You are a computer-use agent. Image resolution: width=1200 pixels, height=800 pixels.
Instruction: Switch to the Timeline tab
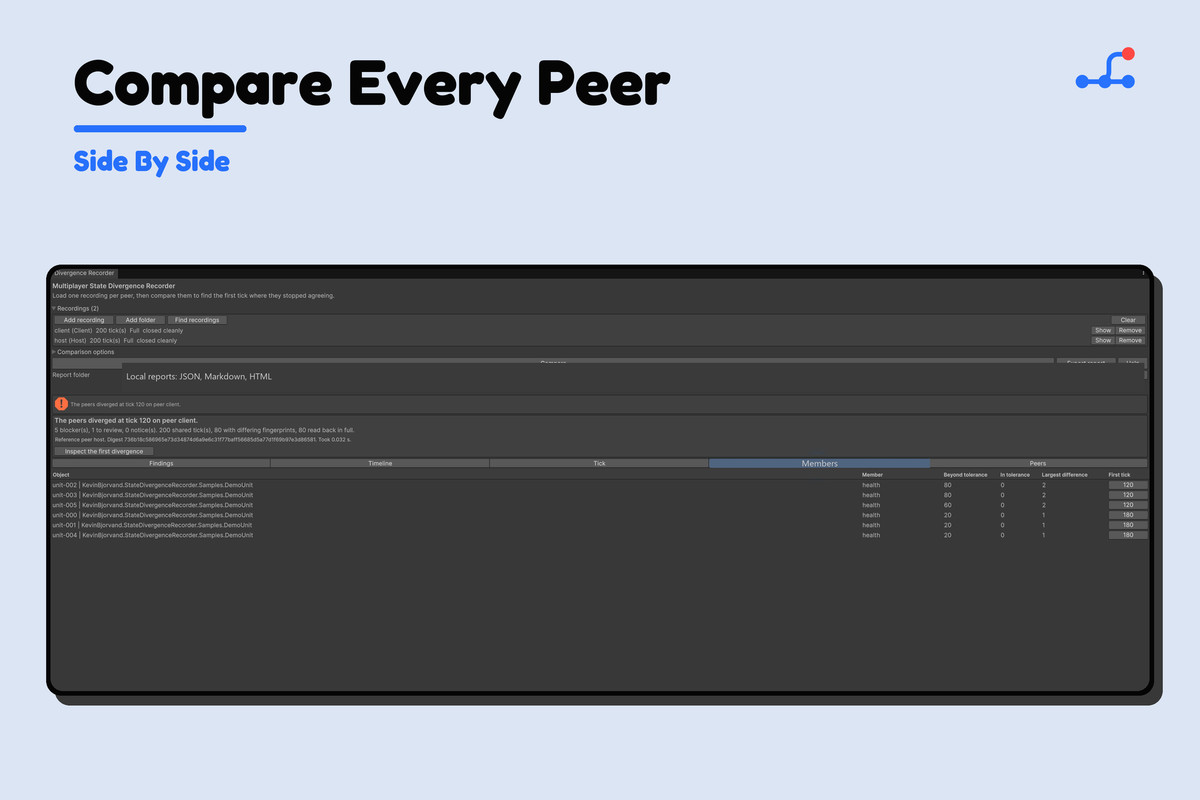[380, 464]
